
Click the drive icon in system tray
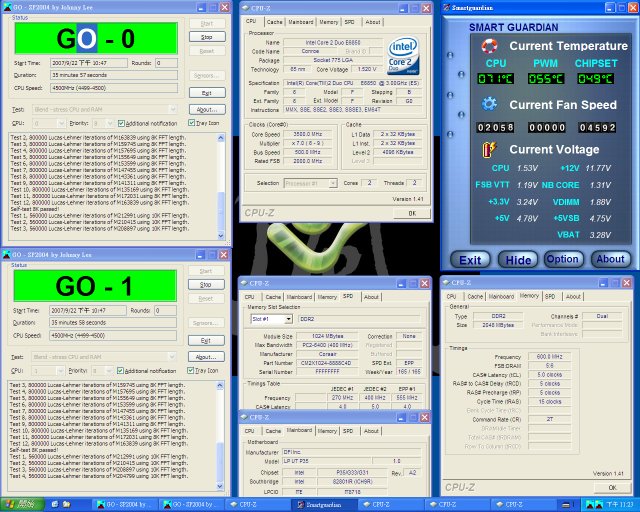click(566, 505)
